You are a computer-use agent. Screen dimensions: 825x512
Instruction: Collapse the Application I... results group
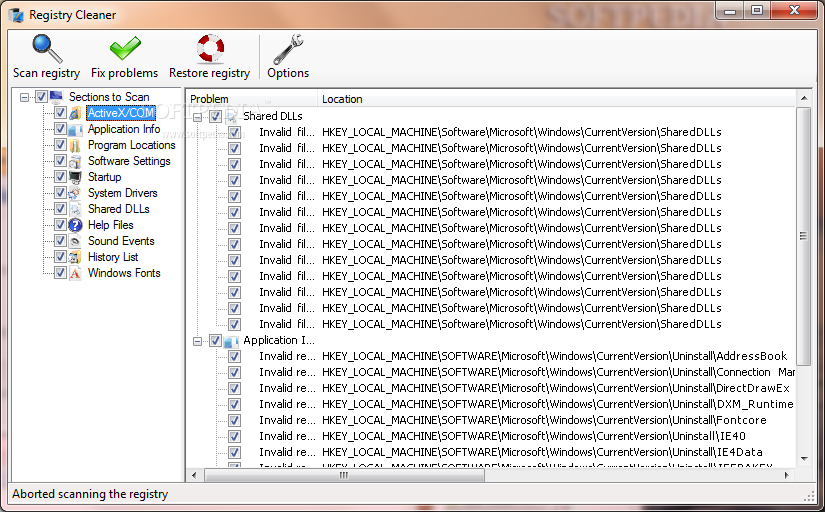point(197,342)
